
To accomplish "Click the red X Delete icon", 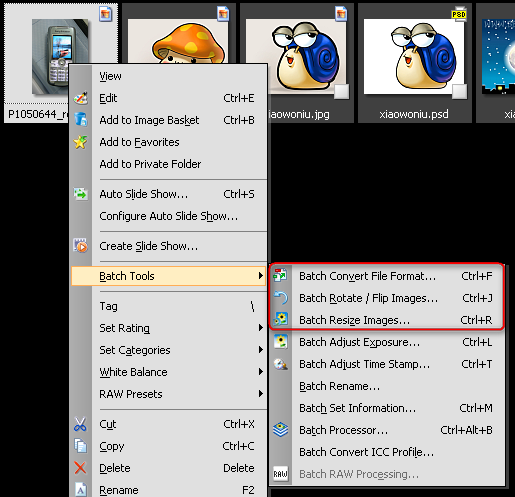I will [x=80, y=468].
